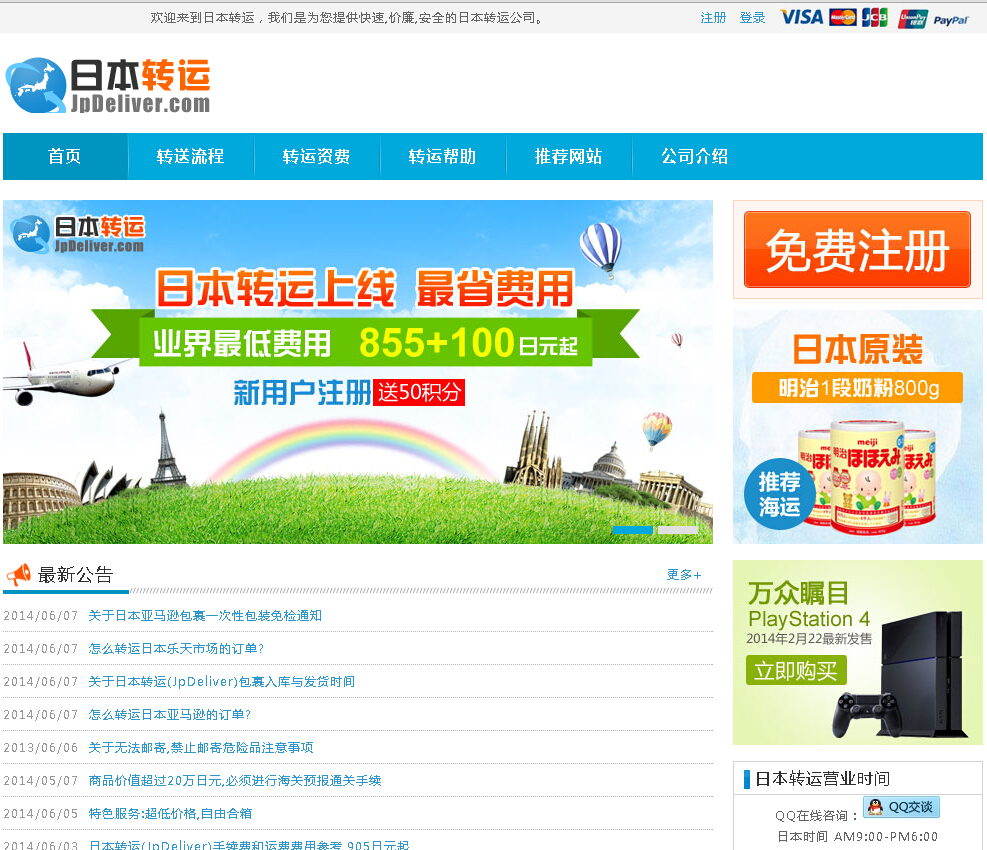The image size is (987, 850).
Task: Open QQ交谈 online chat button
Action: pyautogui.click(x=901, y=807)
